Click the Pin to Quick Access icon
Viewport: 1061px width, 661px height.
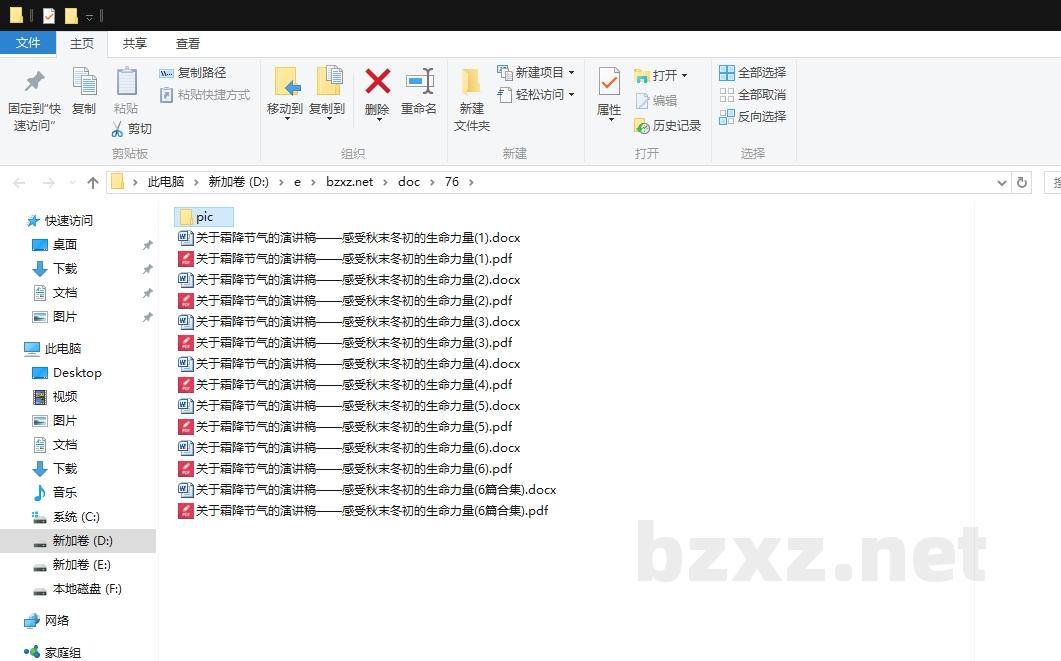coord(35,82)
